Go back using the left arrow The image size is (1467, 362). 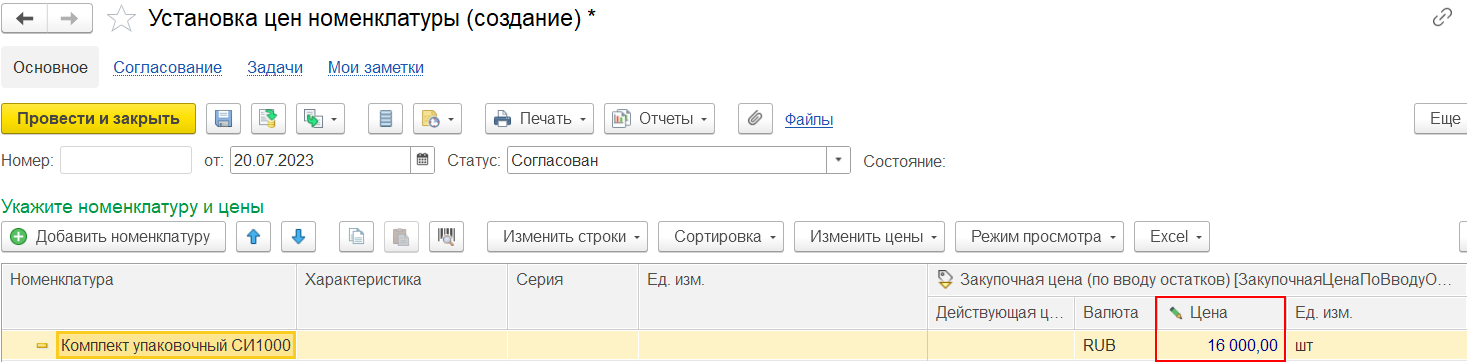tap(26, 18)
